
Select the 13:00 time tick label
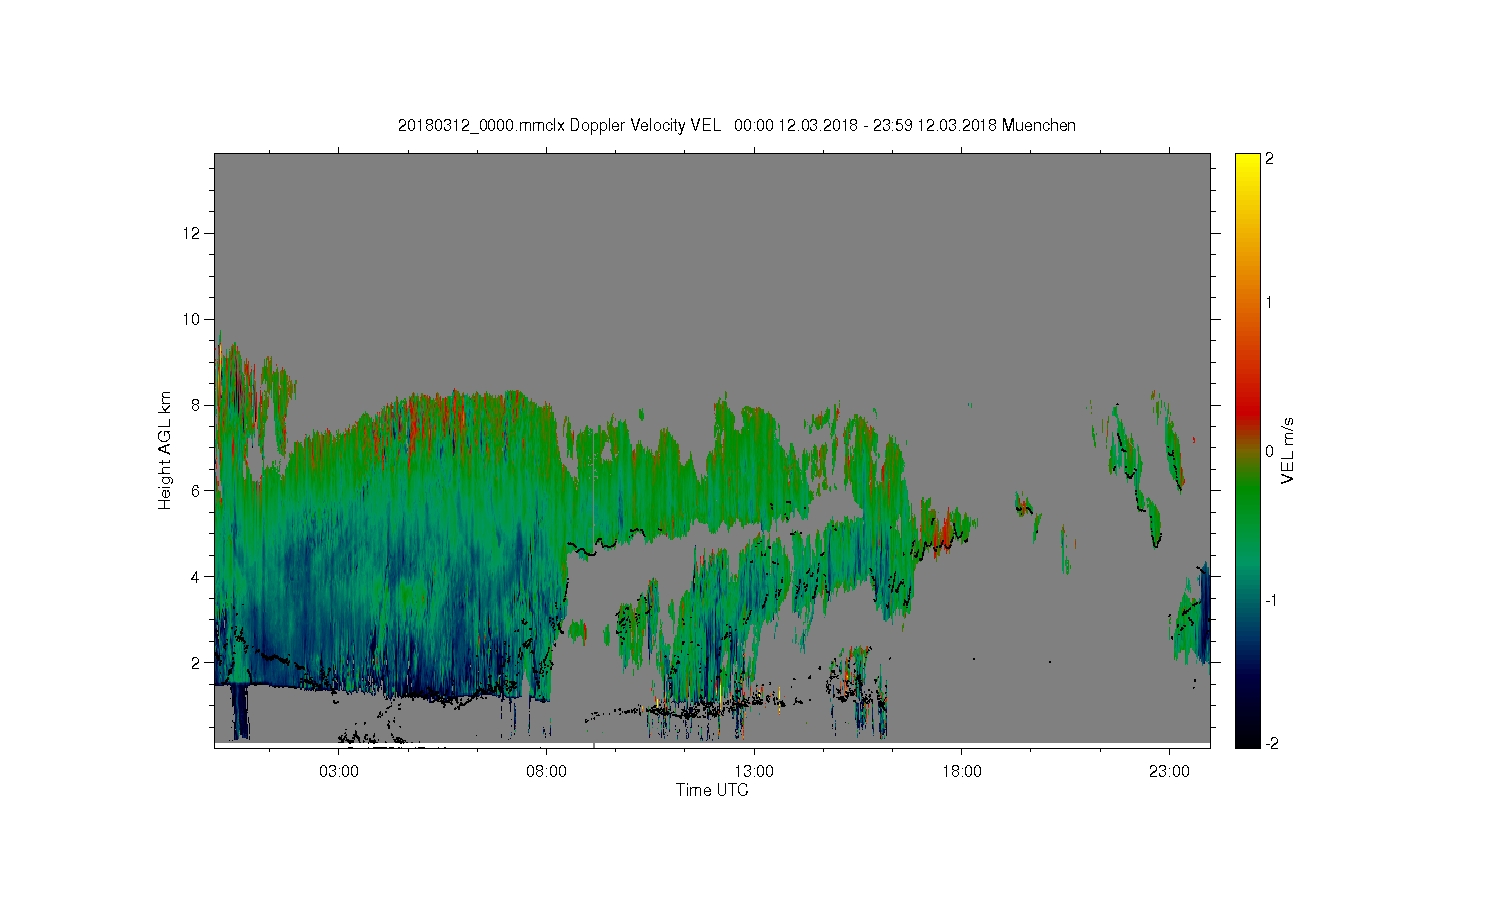754,772
